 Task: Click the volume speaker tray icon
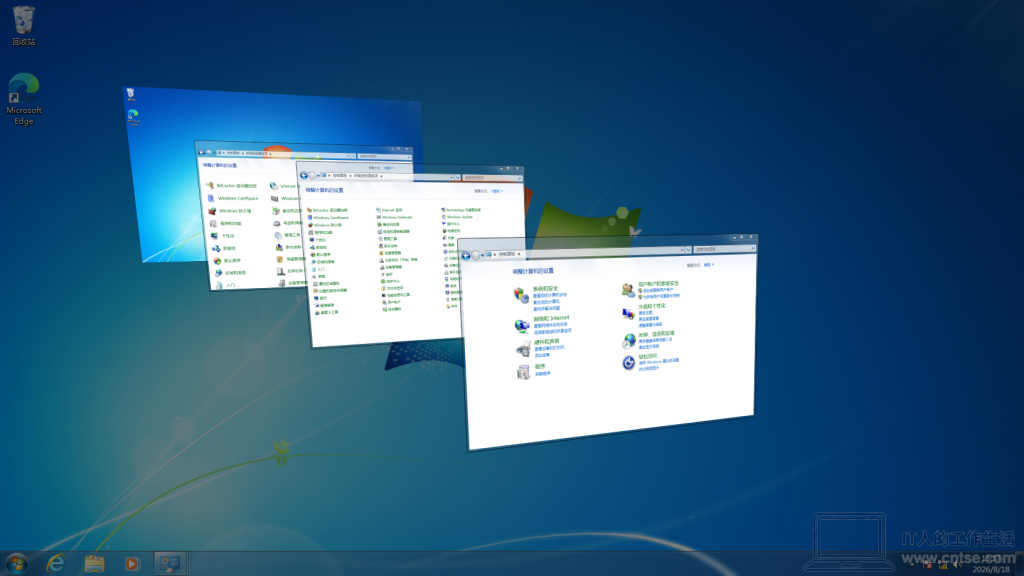pos(957,565)
